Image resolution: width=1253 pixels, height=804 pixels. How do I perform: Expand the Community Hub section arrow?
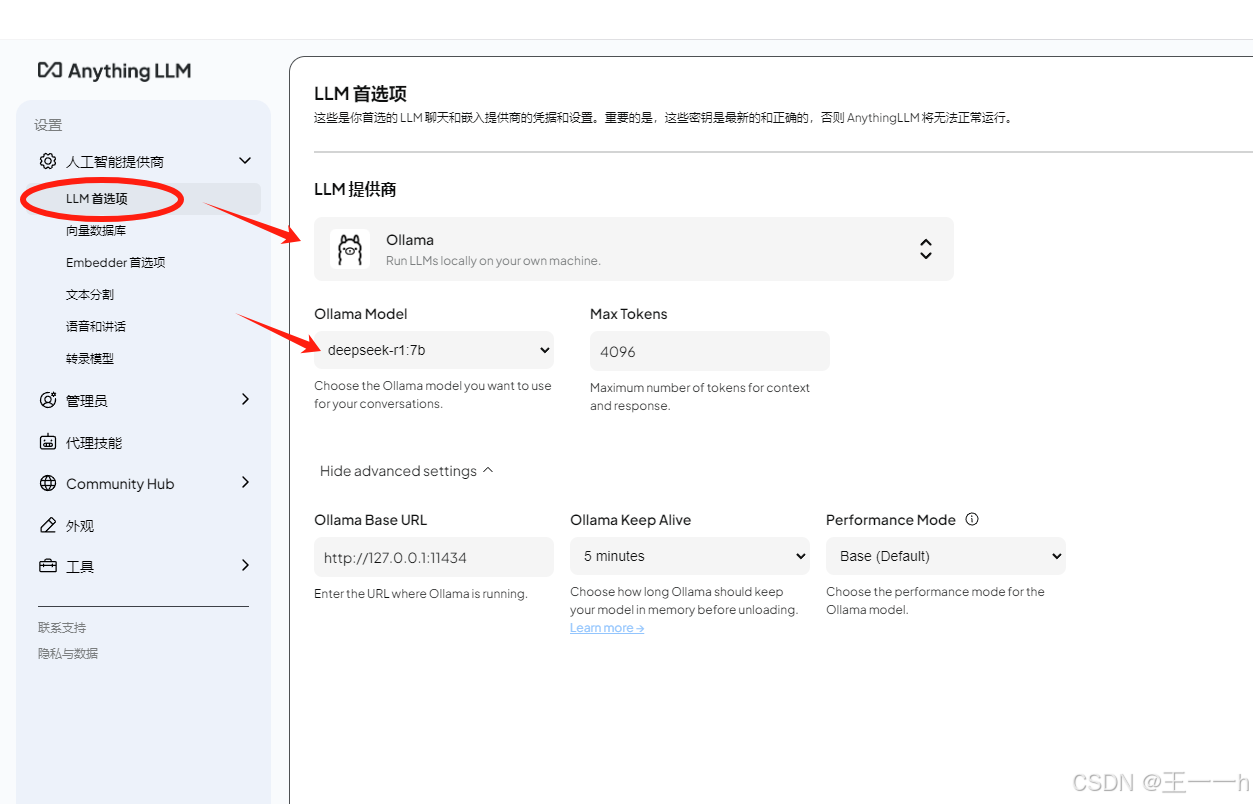tap(245, 482)
